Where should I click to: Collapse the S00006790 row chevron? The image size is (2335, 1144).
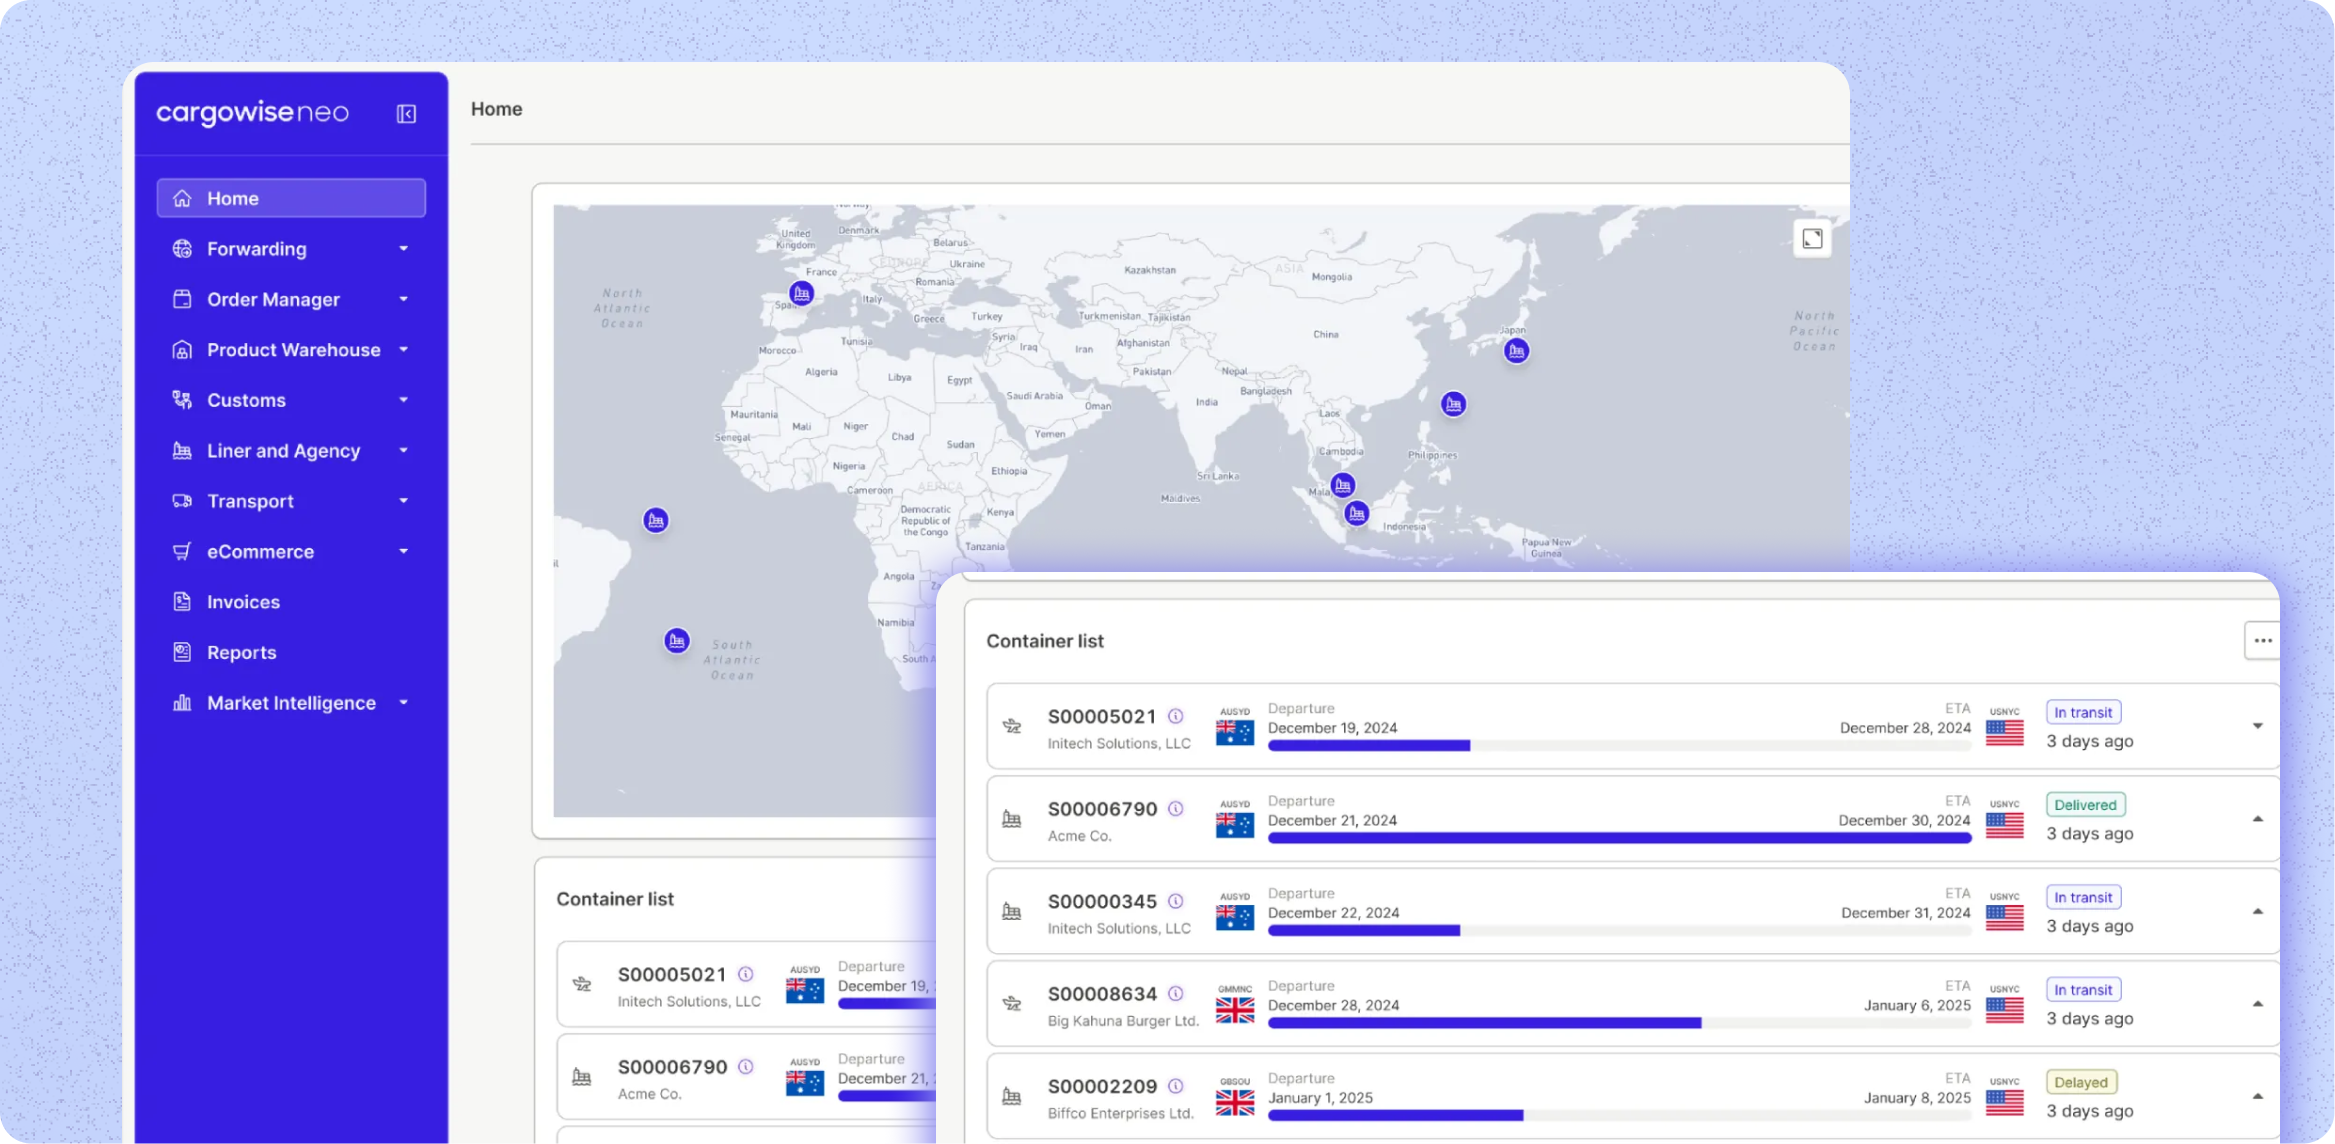(x=2257, y=819)
